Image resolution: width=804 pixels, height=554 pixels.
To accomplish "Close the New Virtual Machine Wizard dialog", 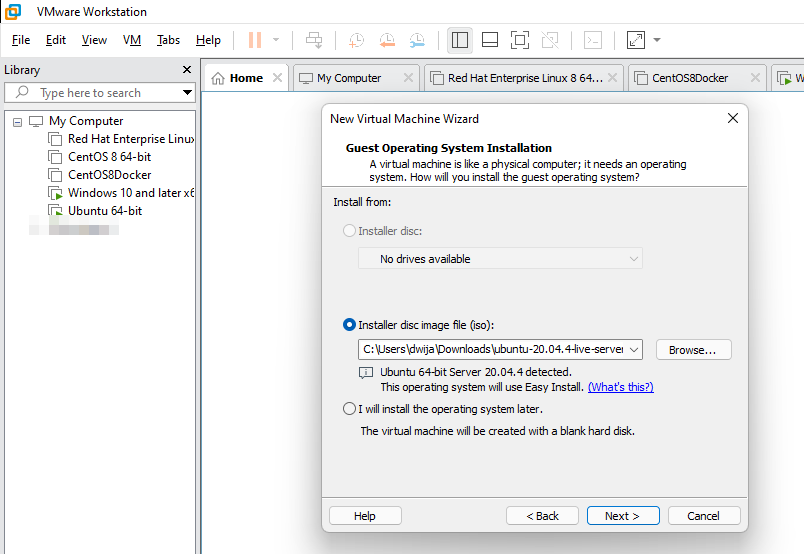I will (733, 118).
